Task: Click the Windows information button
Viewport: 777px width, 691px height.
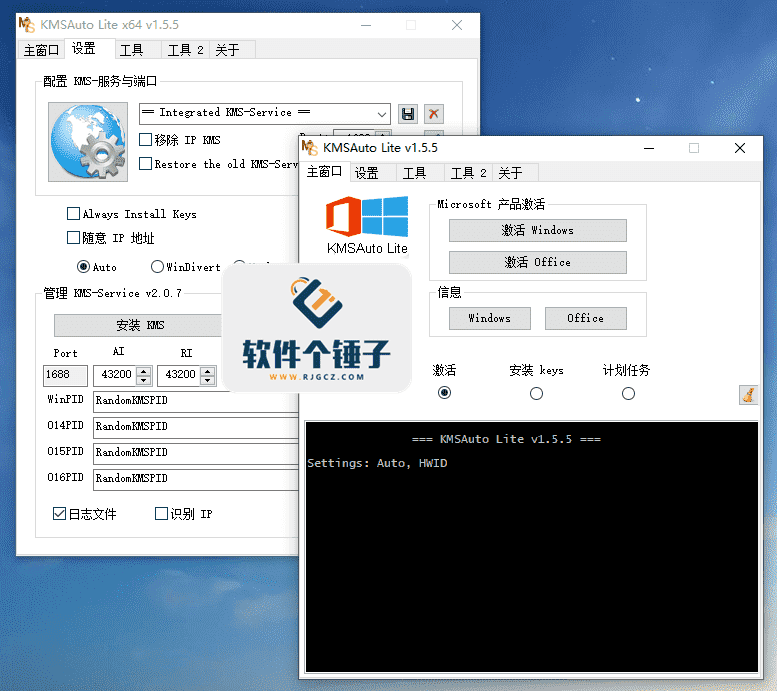Action: click(x=490, y=318)
